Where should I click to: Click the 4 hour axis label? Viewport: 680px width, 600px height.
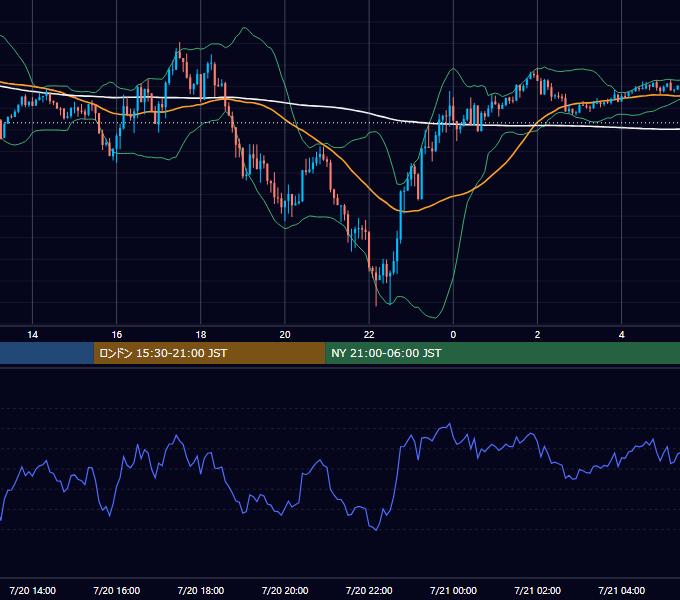coord(621,335)
